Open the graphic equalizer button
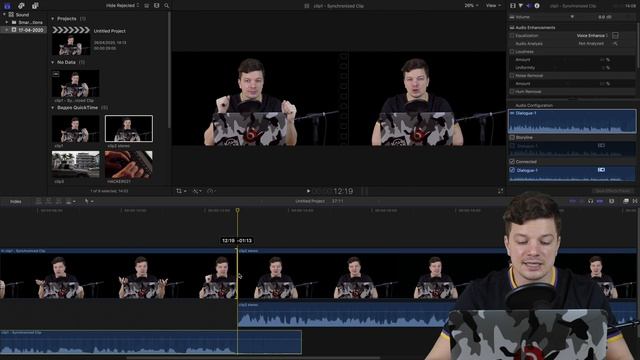640x360 pixels. (x=615, y=36)
